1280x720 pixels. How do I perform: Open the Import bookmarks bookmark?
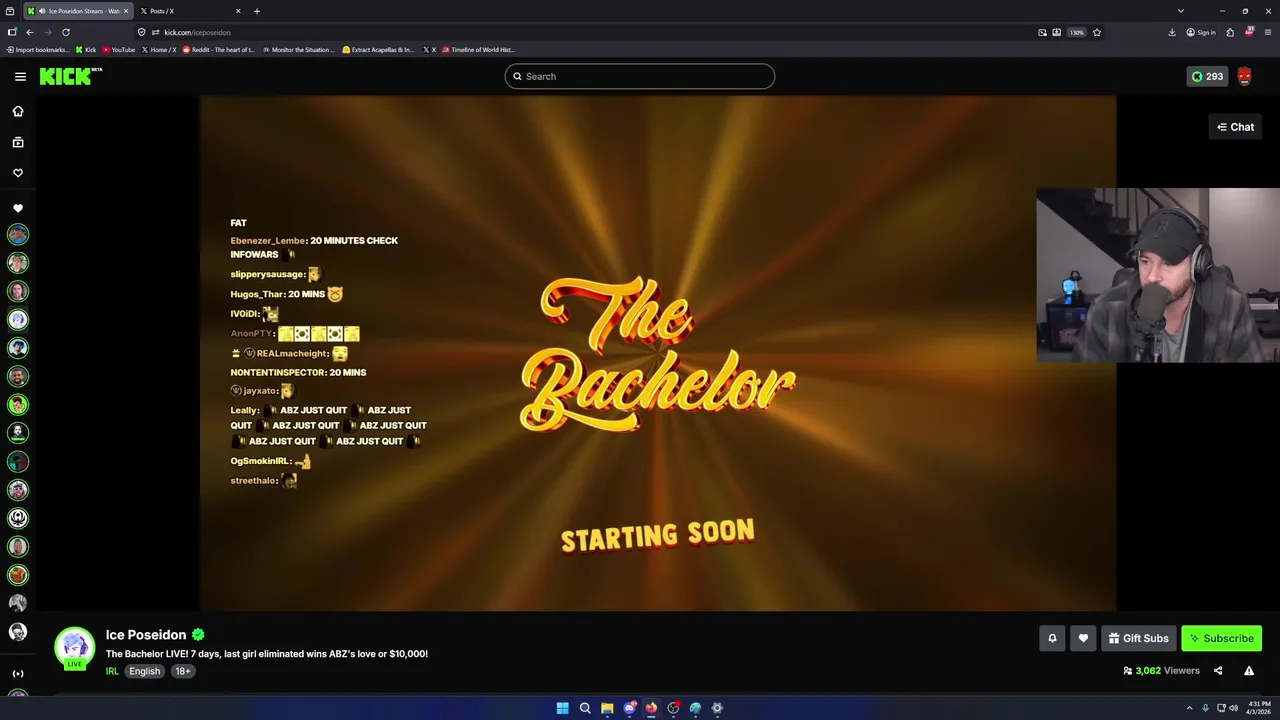(38, 49)
